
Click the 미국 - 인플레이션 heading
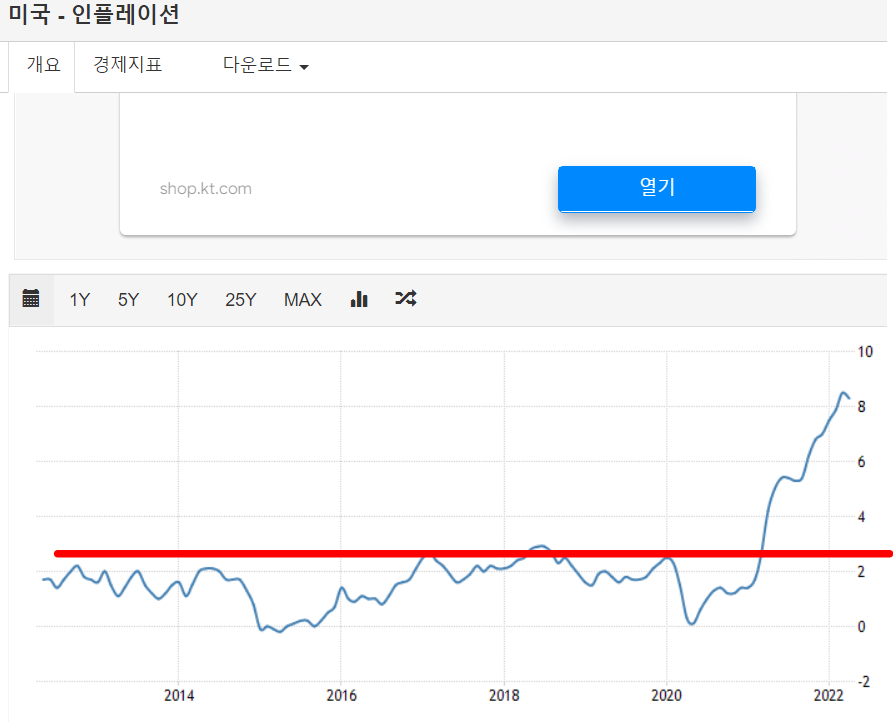coord(94,14)
